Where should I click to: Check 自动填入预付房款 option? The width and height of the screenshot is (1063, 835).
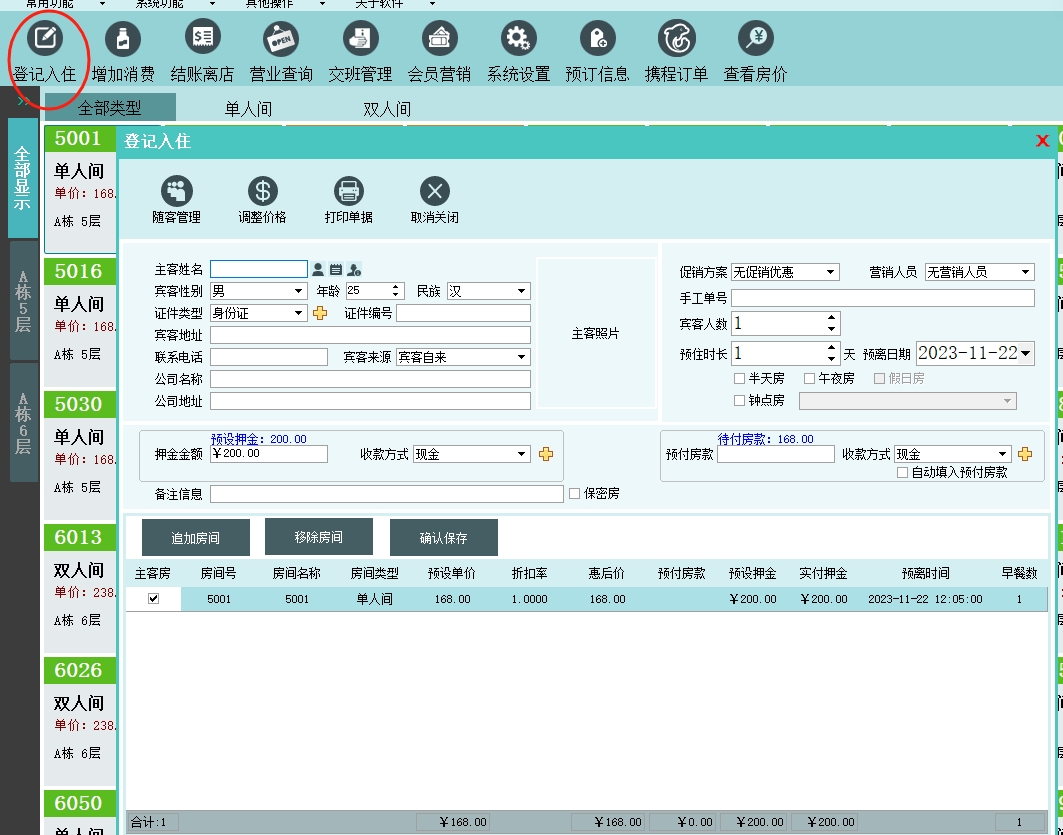coord(903,473)
